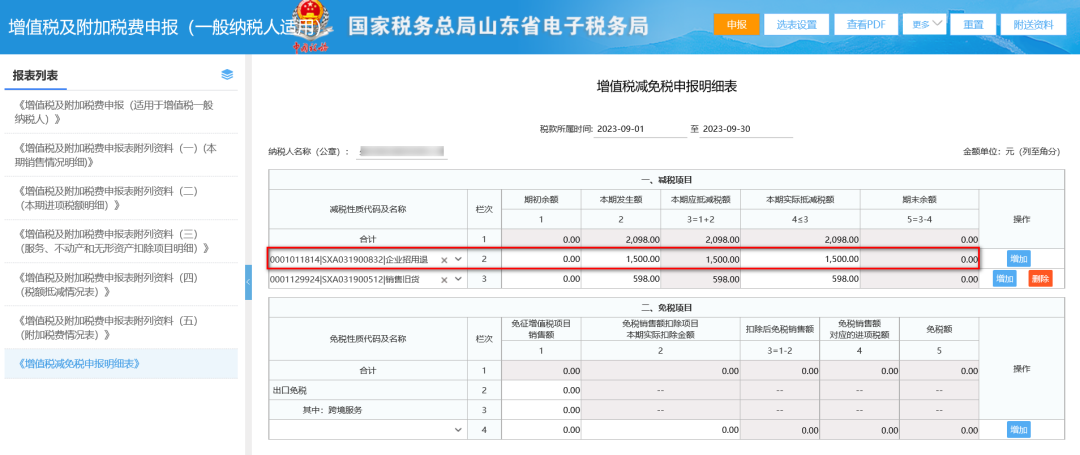Click 增加 on reduction row 2
1080x455 pixels.
[1018, 259]
